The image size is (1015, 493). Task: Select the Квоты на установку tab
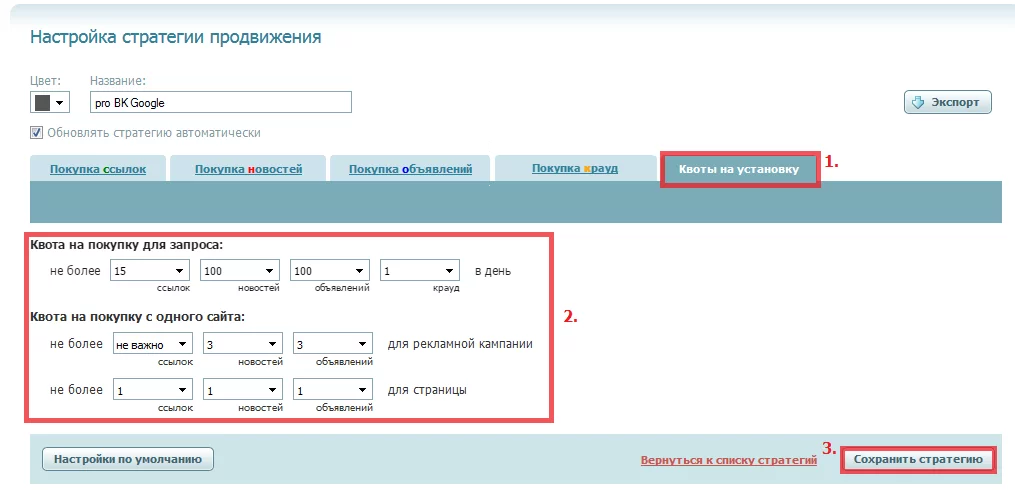[739, 170]
